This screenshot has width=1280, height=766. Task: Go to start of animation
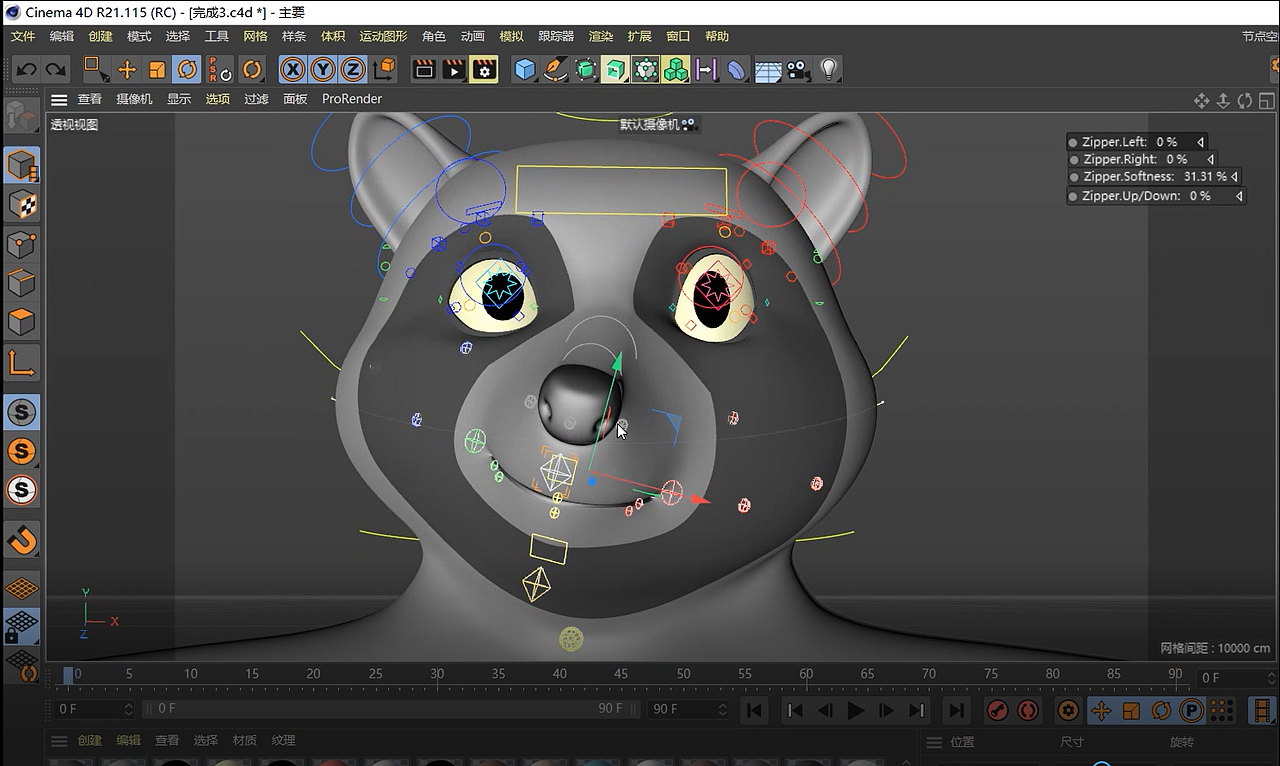pyautogui.click(x=754, y=710)
